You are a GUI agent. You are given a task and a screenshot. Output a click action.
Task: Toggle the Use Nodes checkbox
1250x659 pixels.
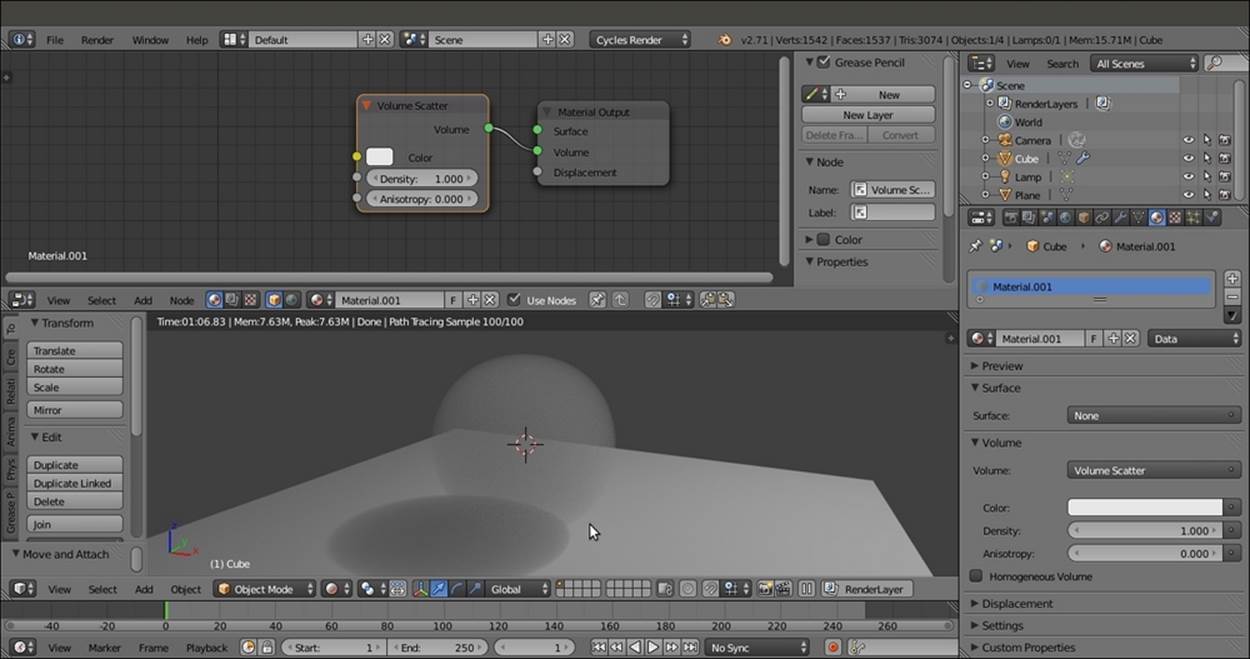coord(514,300)
